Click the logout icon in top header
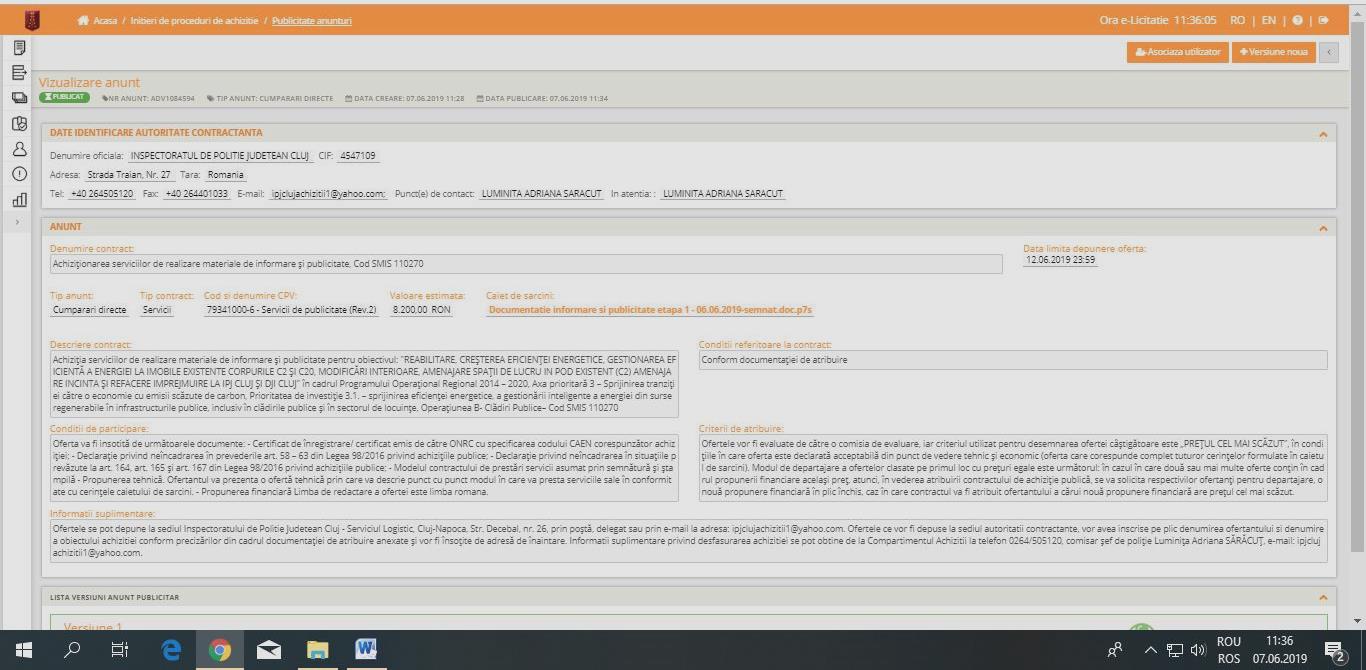The image size is (1366, 670). tap(1324, 20)
